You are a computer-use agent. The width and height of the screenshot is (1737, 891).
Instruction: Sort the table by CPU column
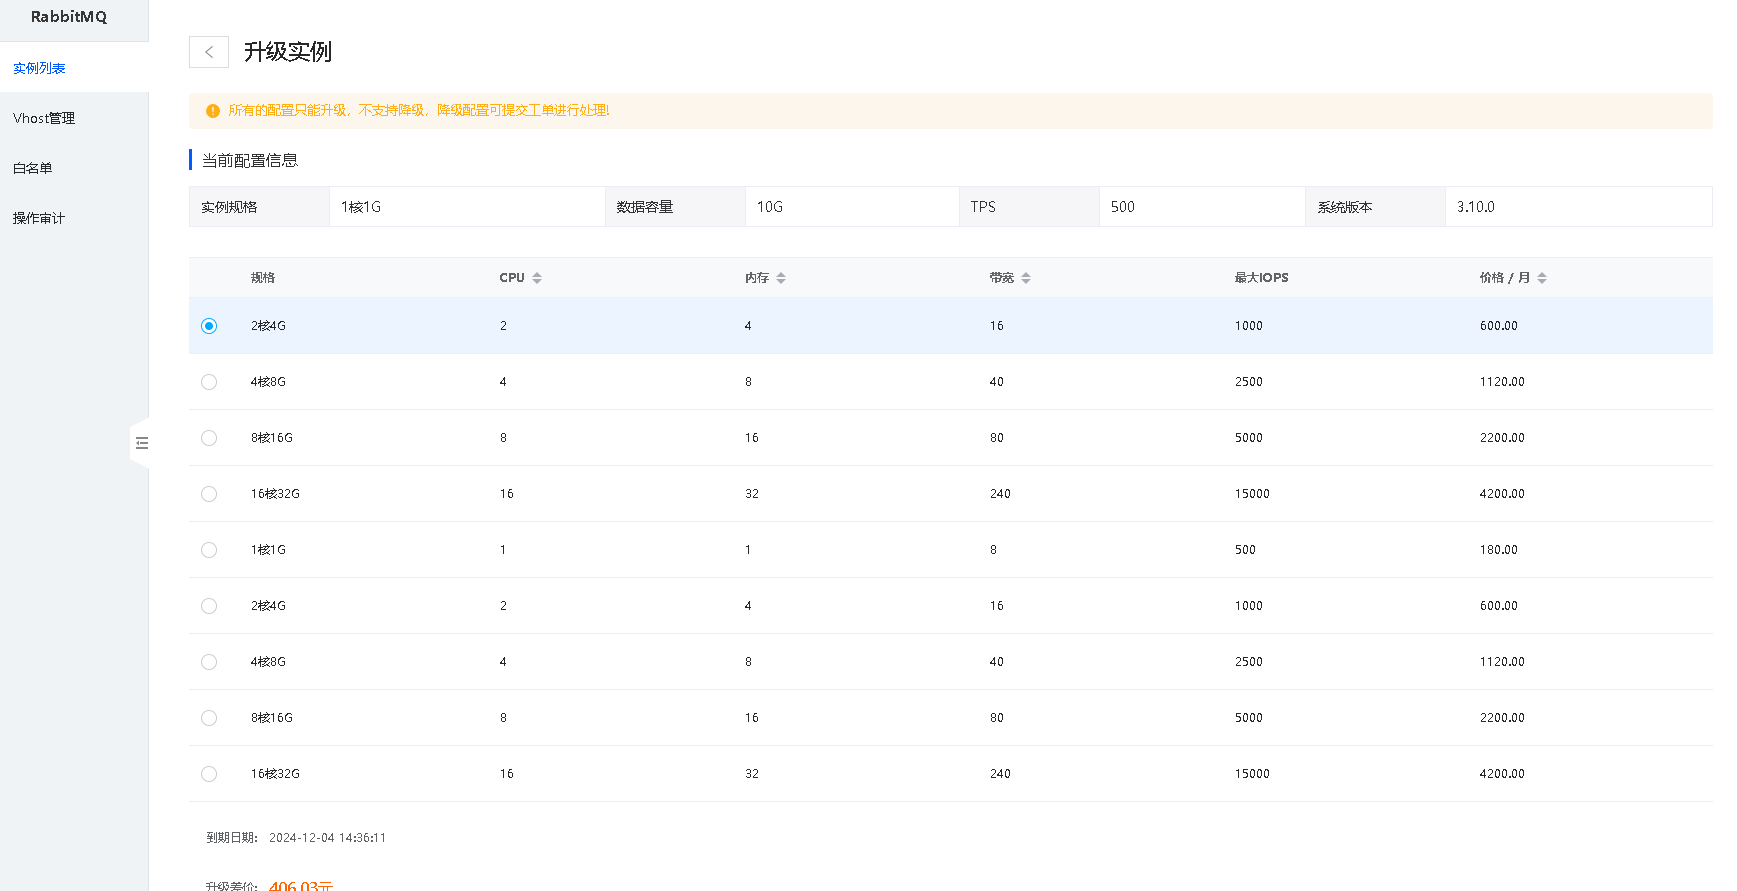[x=536, y=278]
